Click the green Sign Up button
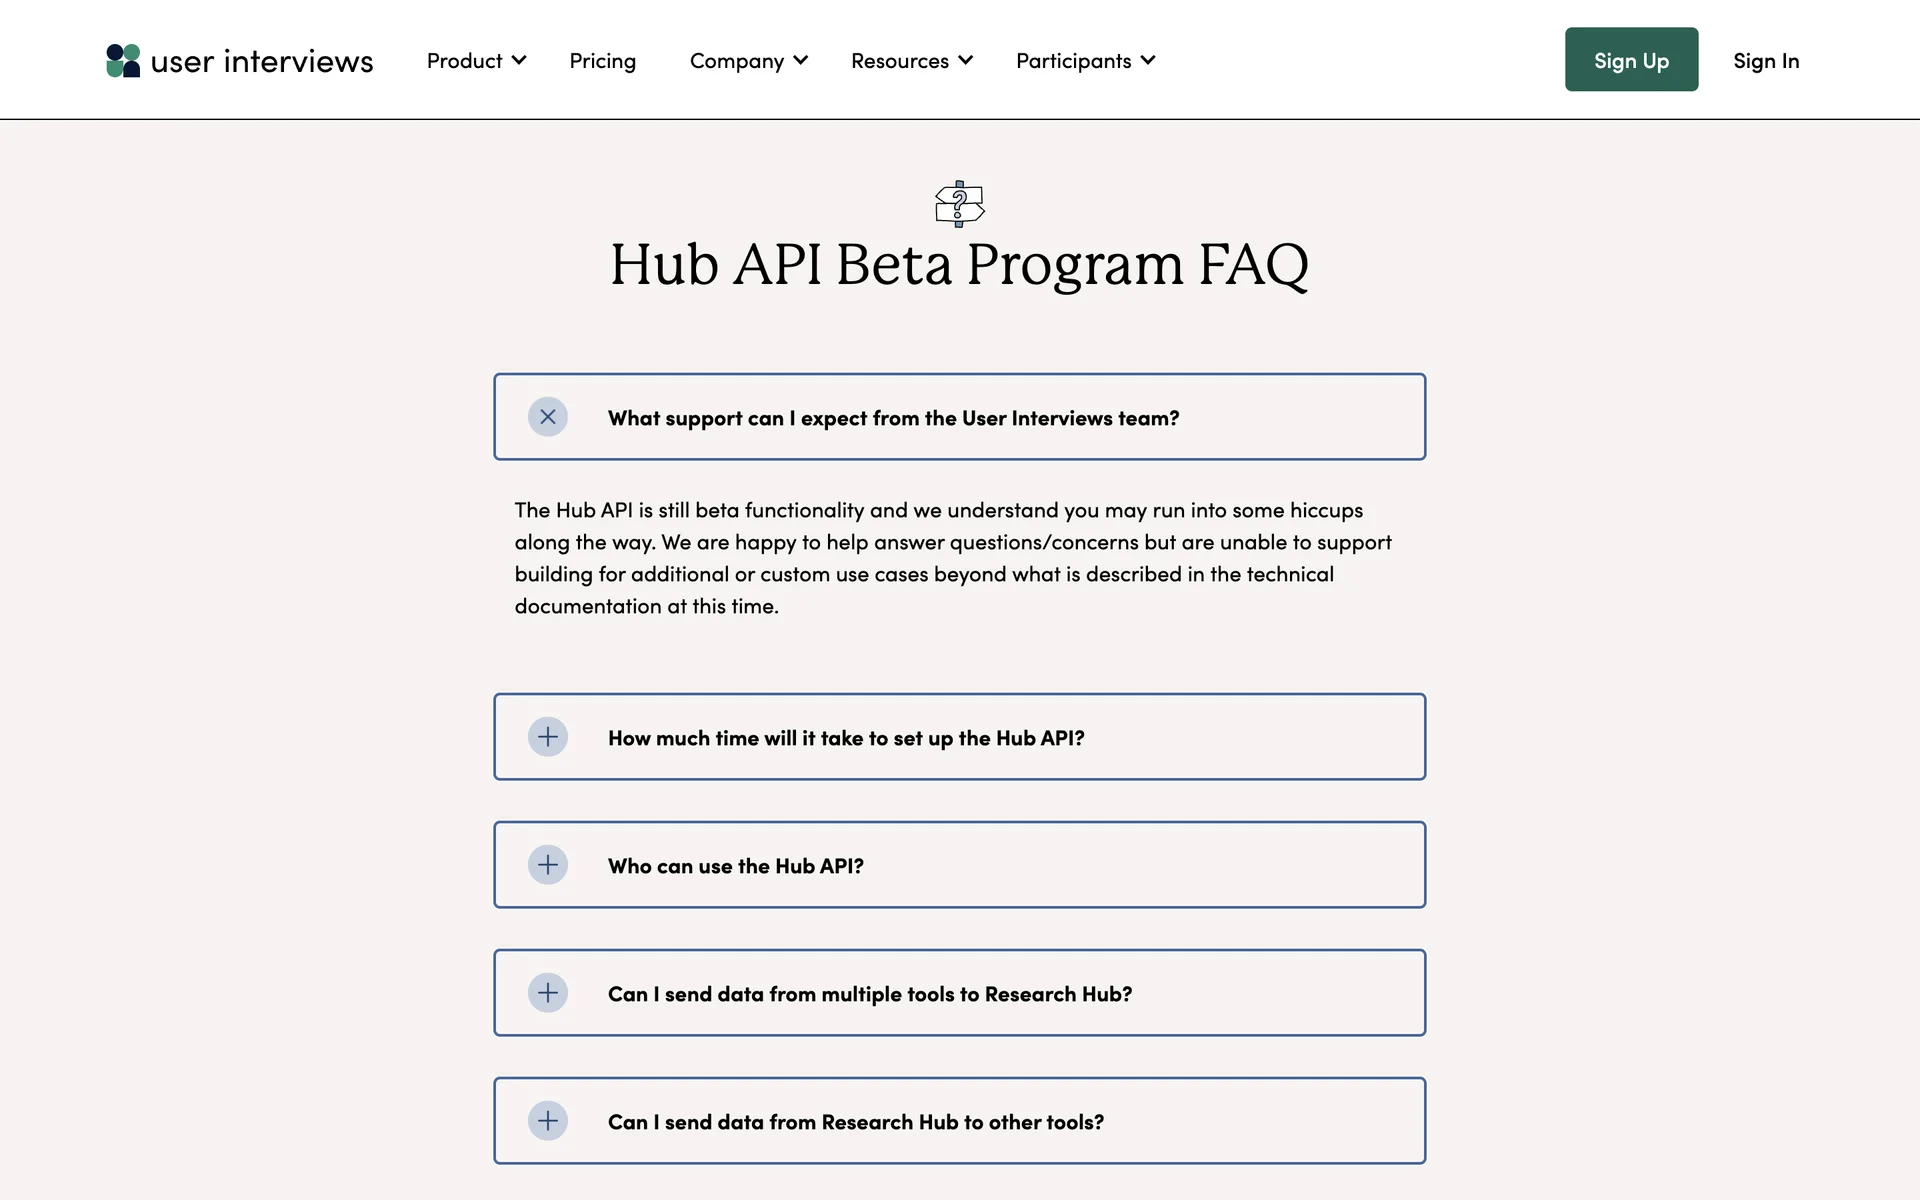Screen dimensions: 1920x1200 [1631, 60]
